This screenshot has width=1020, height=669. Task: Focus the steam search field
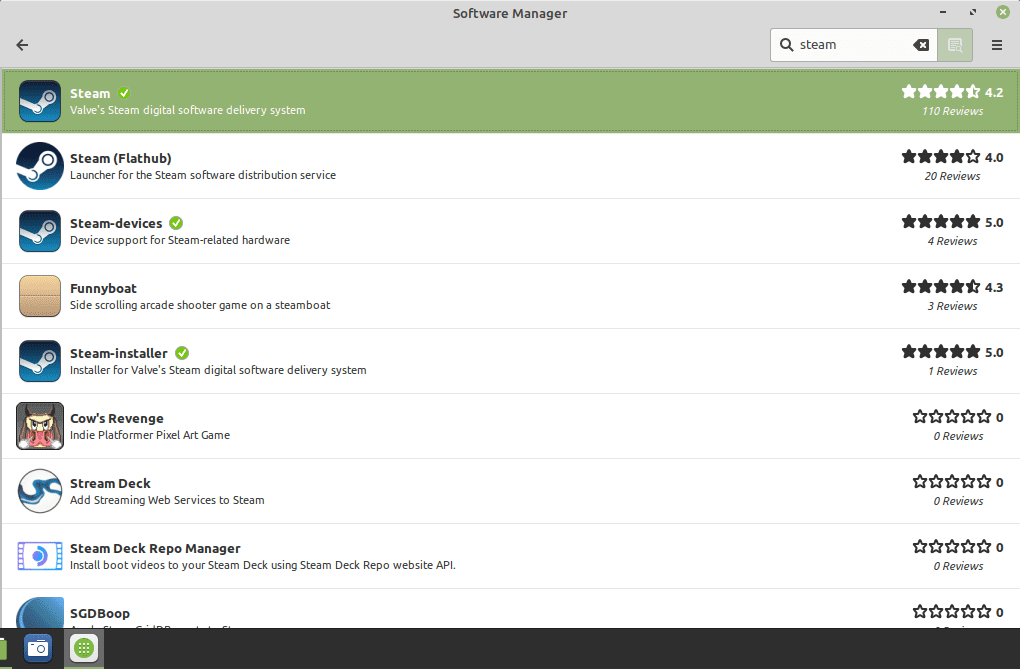click(x=853, y=45)
